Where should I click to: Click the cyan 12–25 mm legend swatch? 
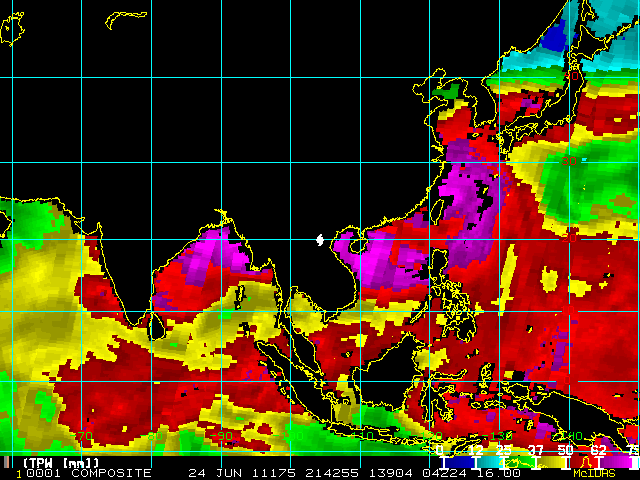(490, 462)
